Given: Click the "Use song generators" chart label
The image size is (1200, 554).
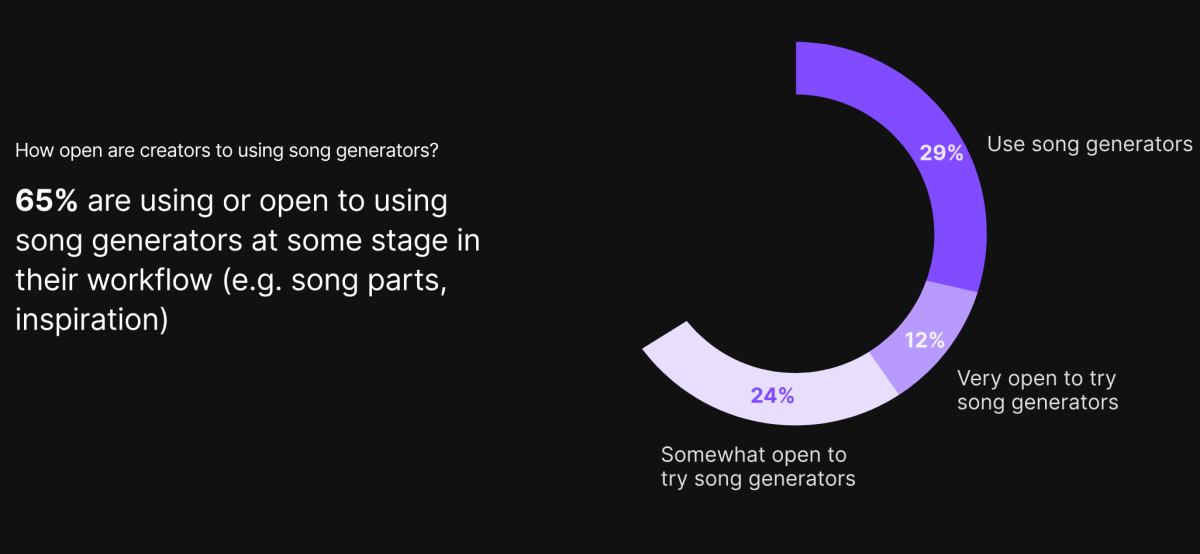Looking at the screenshot, I should (x=1090, y=145).
